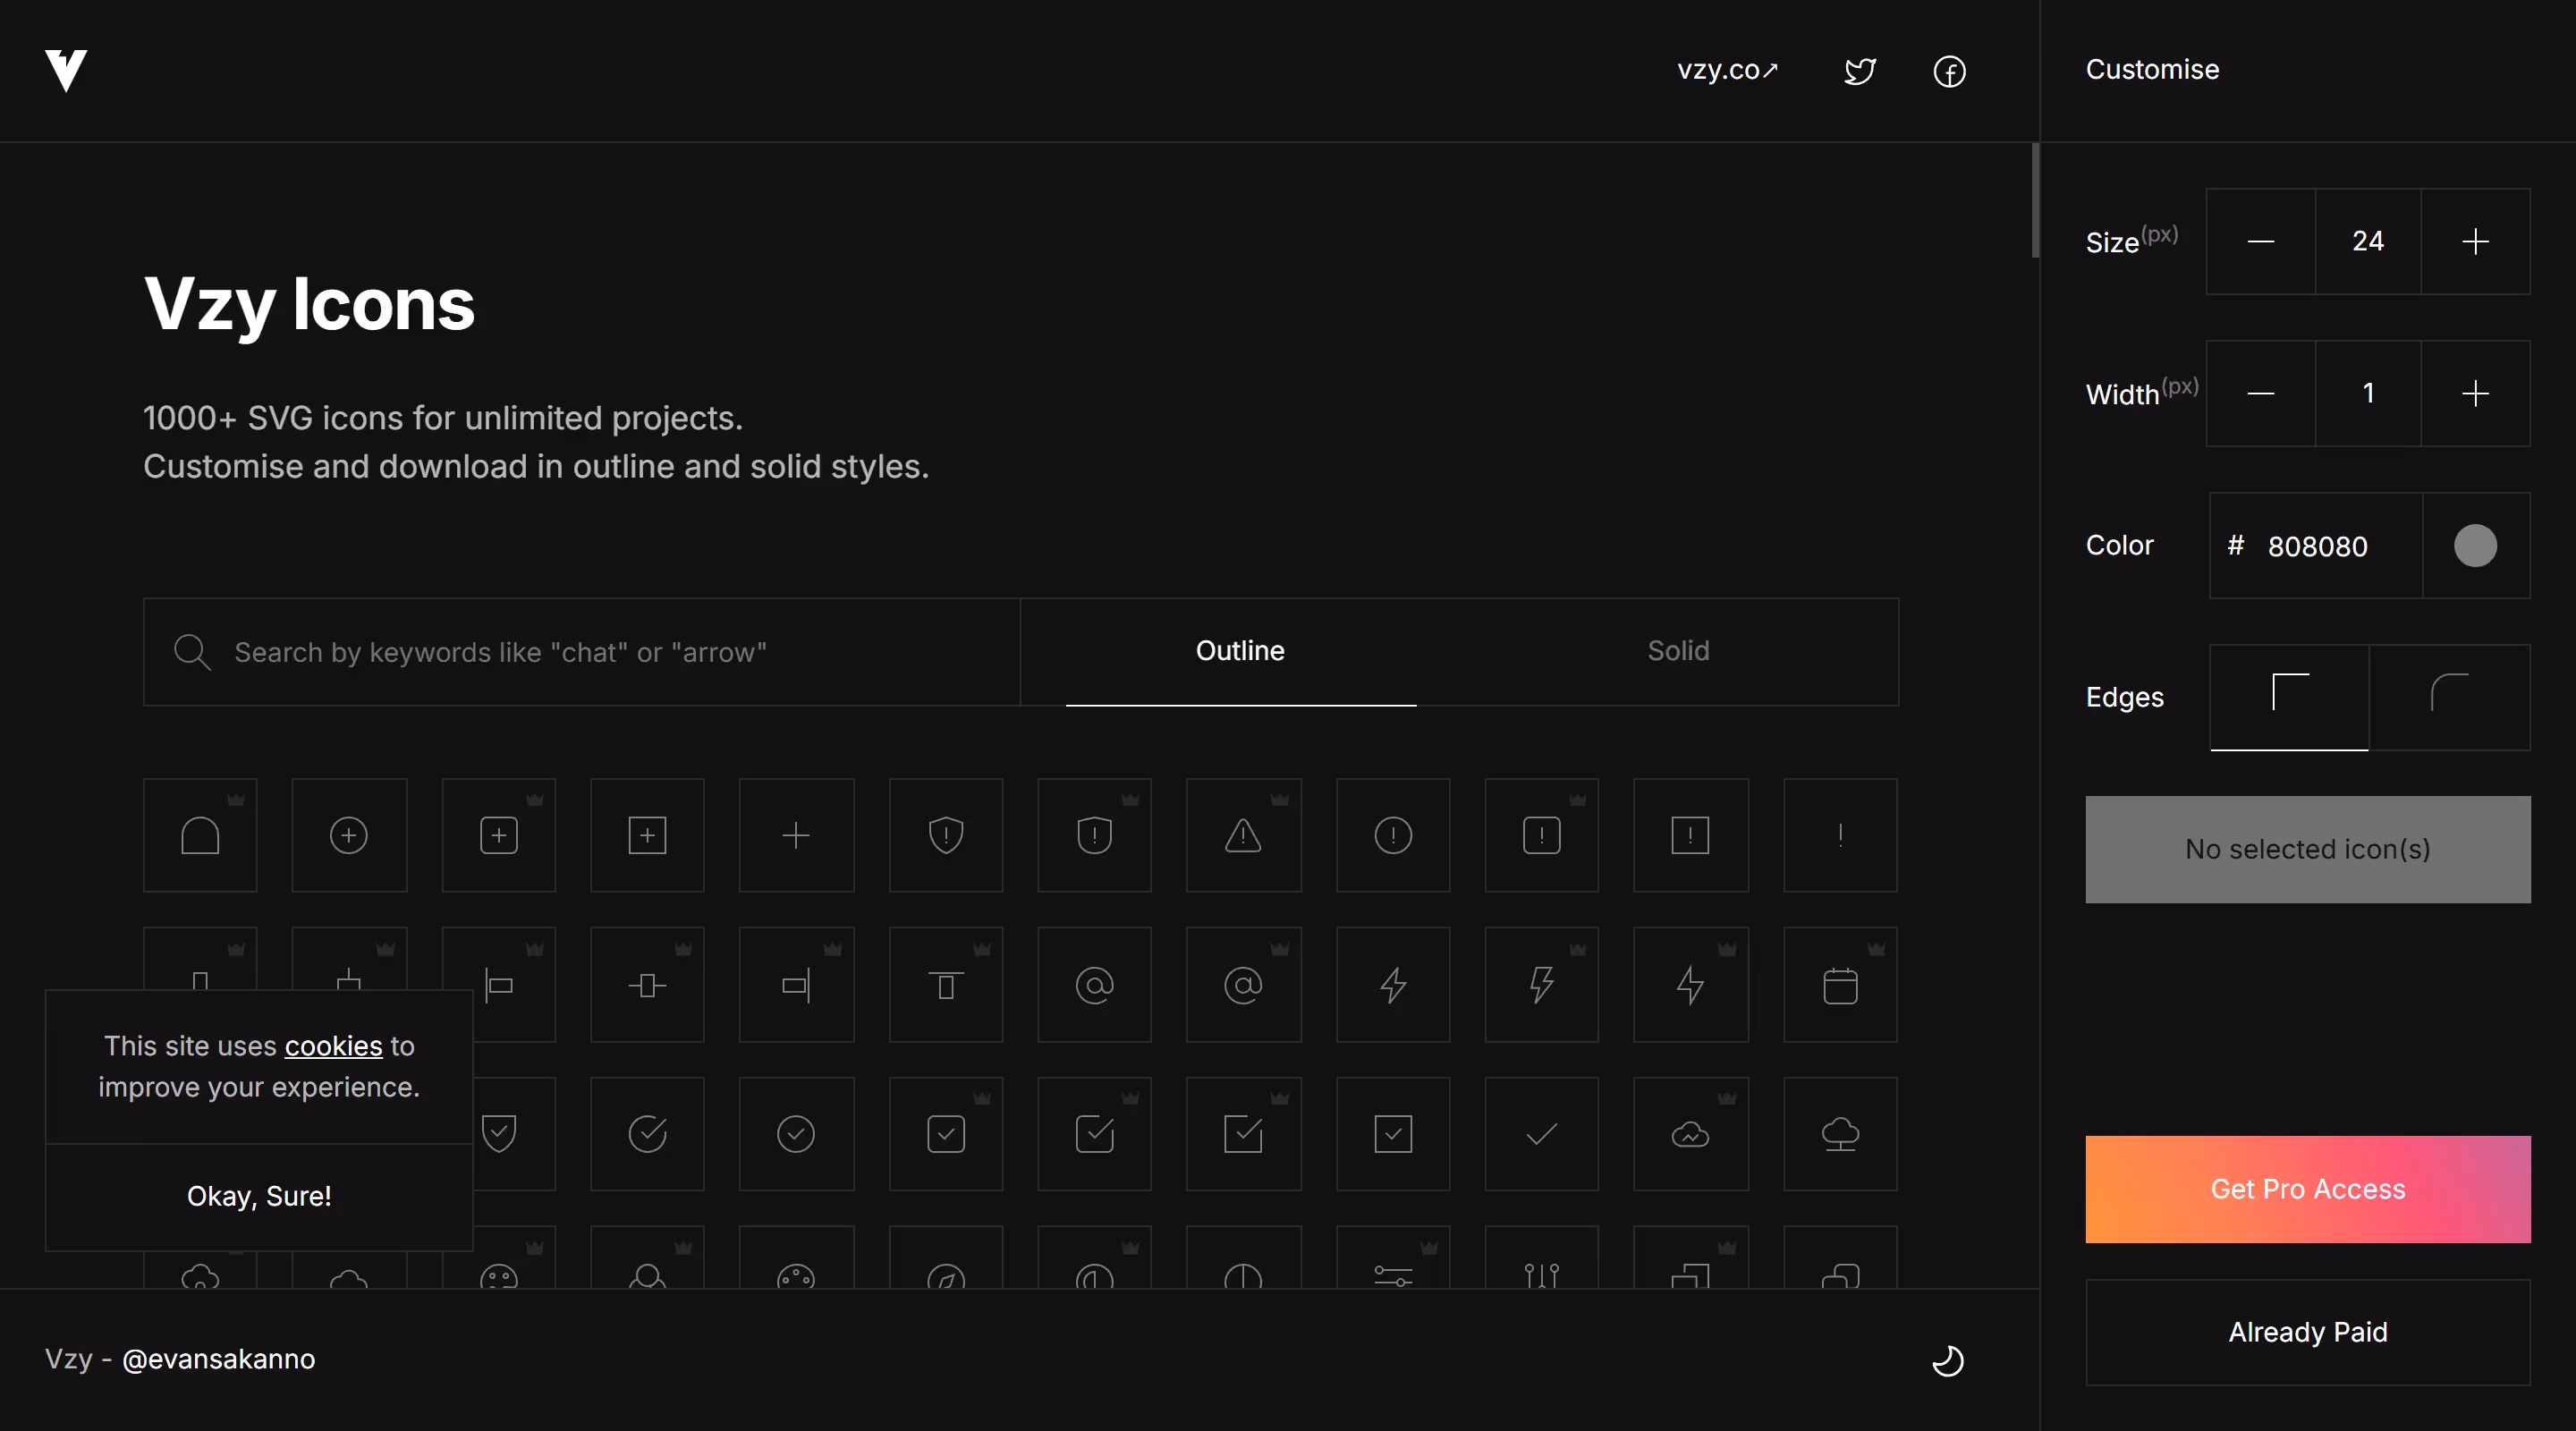Click the hex Color field 808080
Screen dimensions: 2576x1431
[2317, 546]
